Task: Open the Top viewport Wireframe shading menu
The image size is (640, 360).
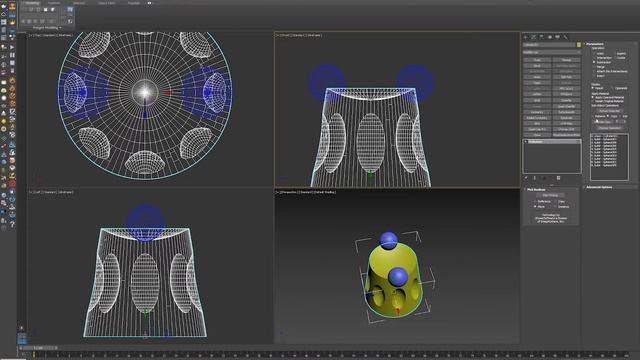Action: (x=65, y=36)
